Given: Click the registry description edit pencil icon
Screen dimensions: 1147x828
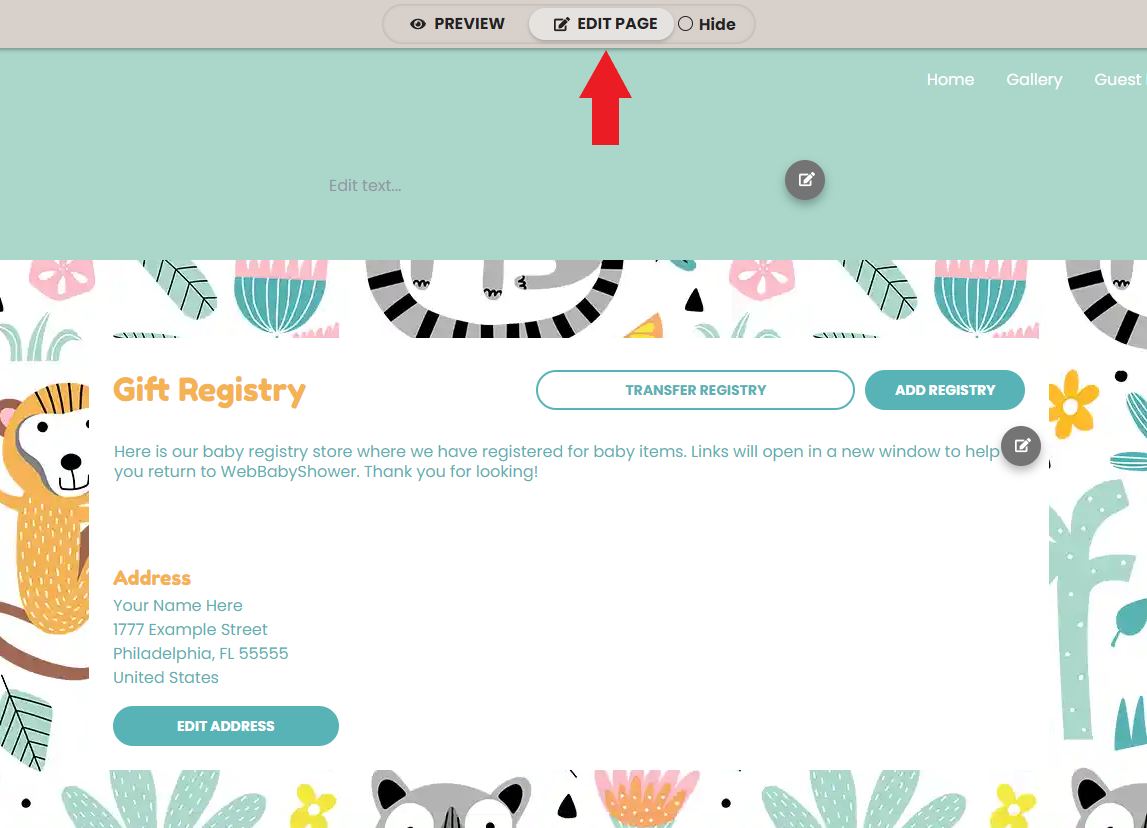Looking at the screenshot, I should coord(1021,445).
